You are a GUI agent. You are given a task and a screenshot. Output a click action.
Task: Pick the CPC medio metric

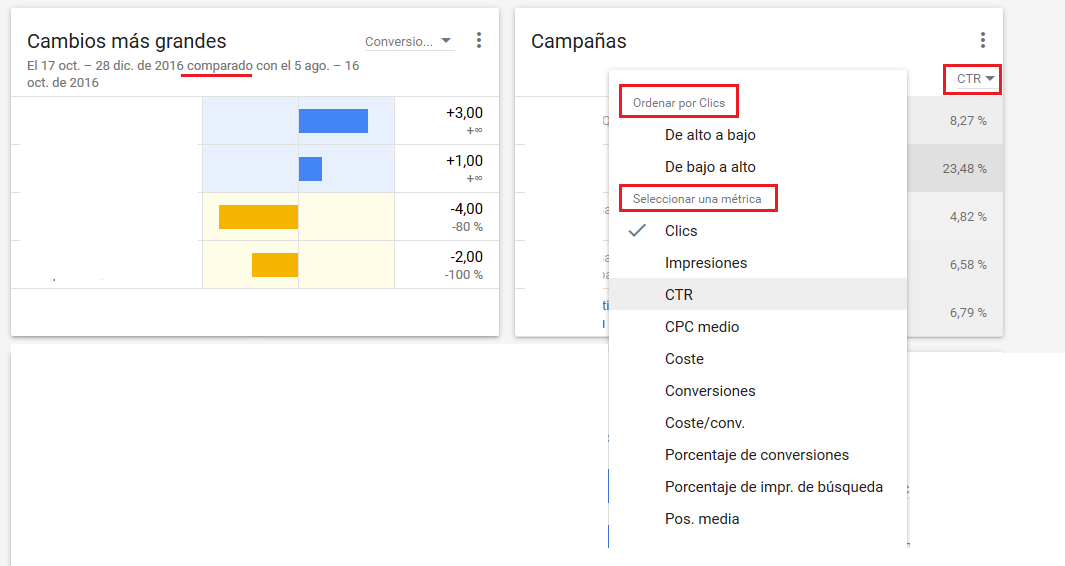click(702, 327)
